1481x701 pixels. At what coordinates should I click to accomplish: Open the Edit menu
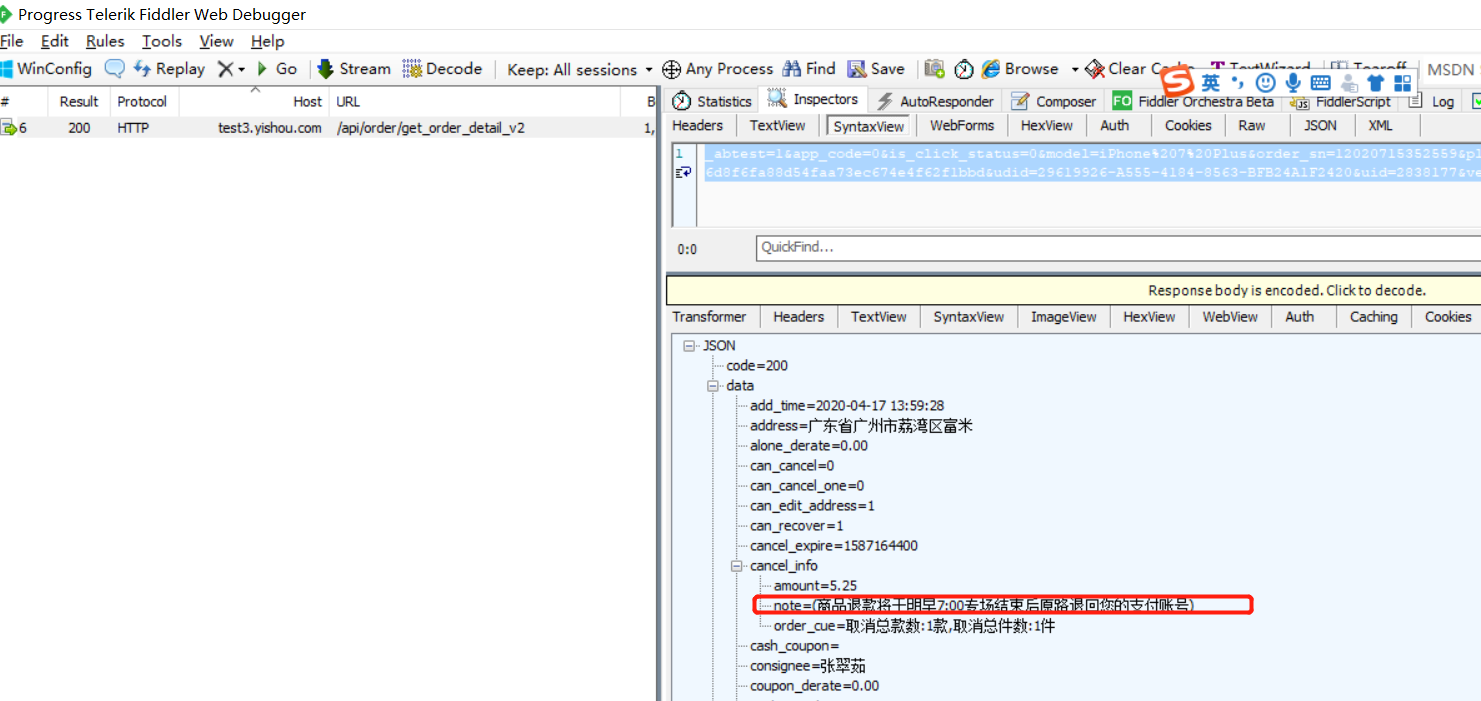click(x=55, y=41)
